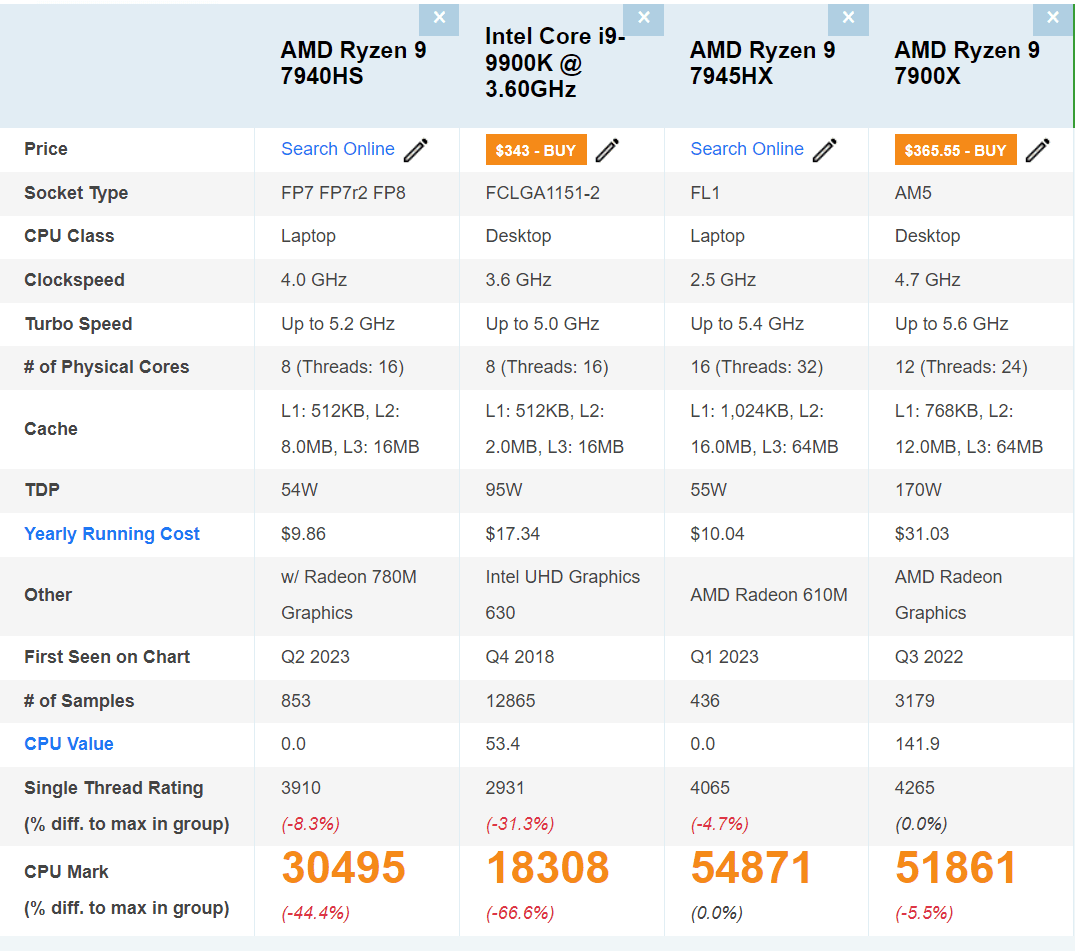Click socket value AM5
1075x951 pixels.
pos(913,193)
